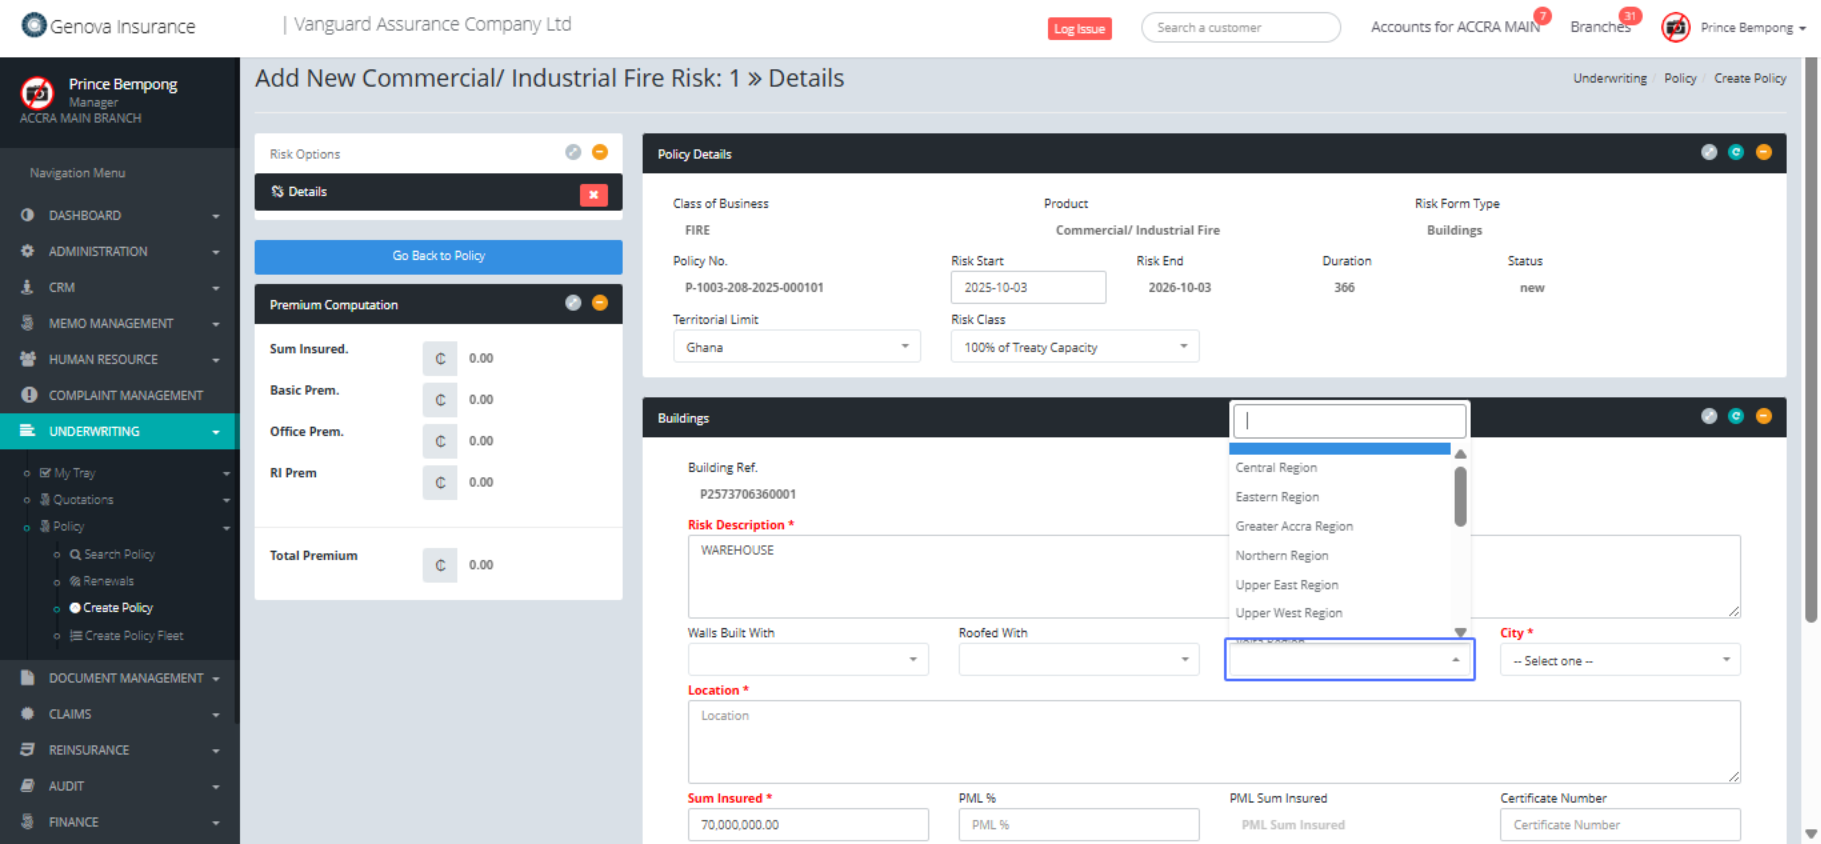Screen dimensions: 1821x844
Task: Expand Buildings panel to fullscreen
Action: [x=1709, y=416]
